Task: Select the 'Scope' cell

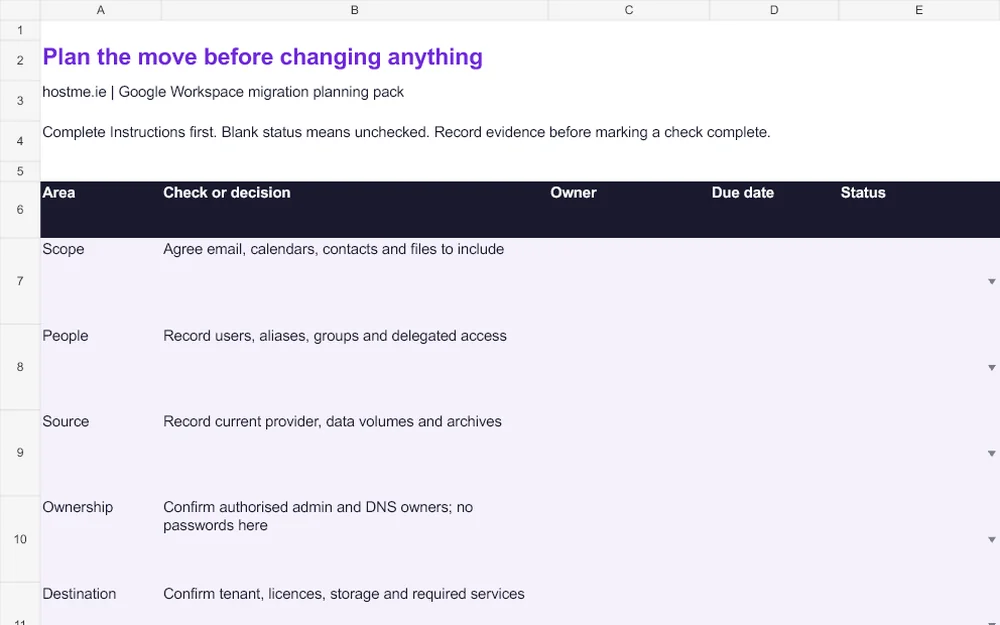Action: click(x=101, y=281)
